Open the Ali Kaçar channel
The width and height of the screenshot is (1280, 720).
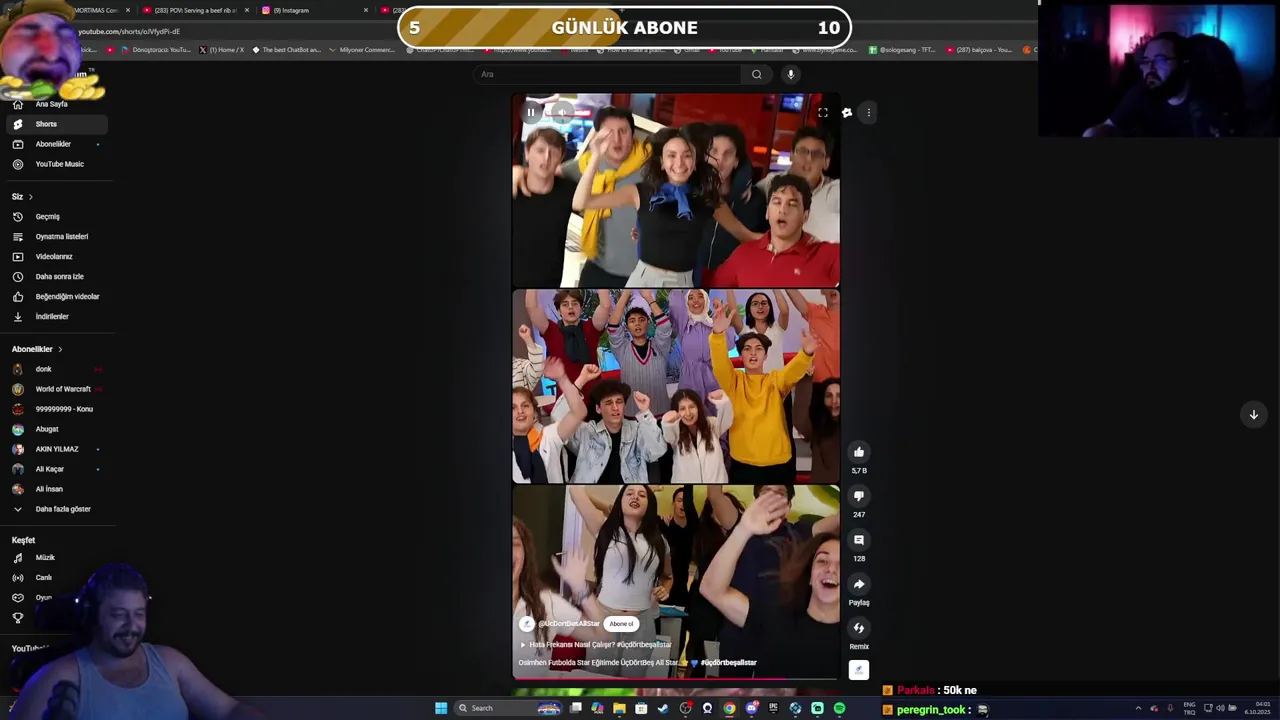[x=57, y=469]
